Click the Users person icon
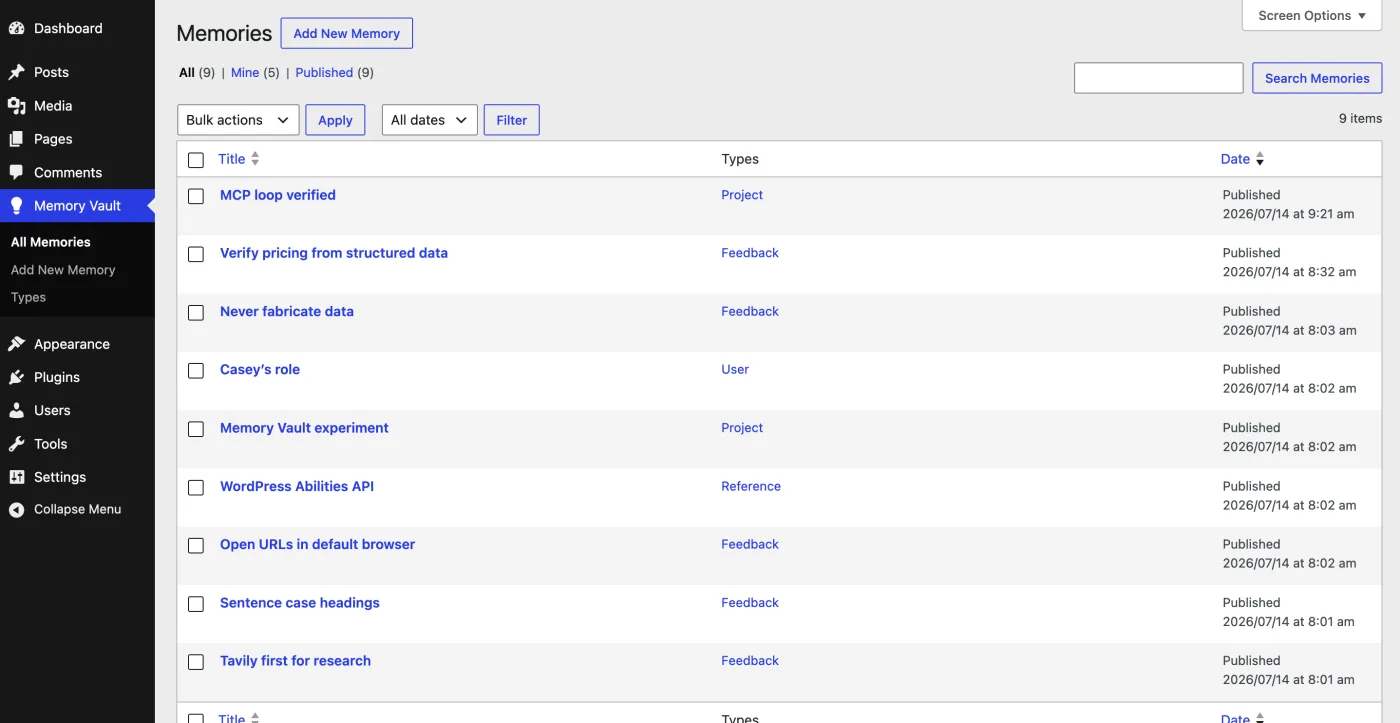The width and height of the screenshot is (1400, 723). pyautogui.click(x=16, y=410)
